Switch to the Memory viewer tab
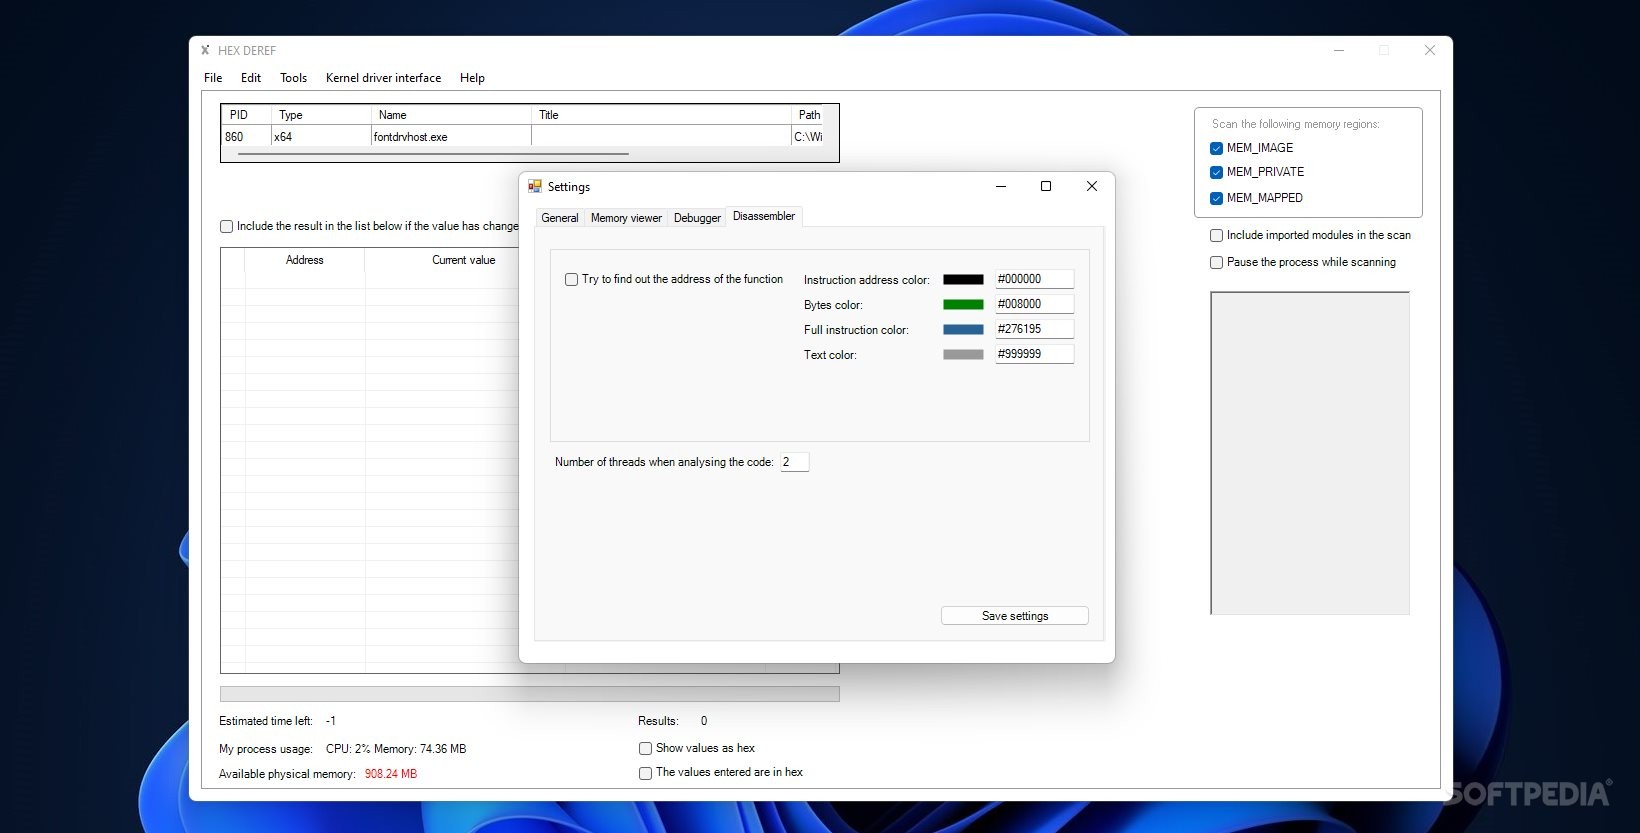This screenshot has height=833, width=1640. (x=626, y=218)
